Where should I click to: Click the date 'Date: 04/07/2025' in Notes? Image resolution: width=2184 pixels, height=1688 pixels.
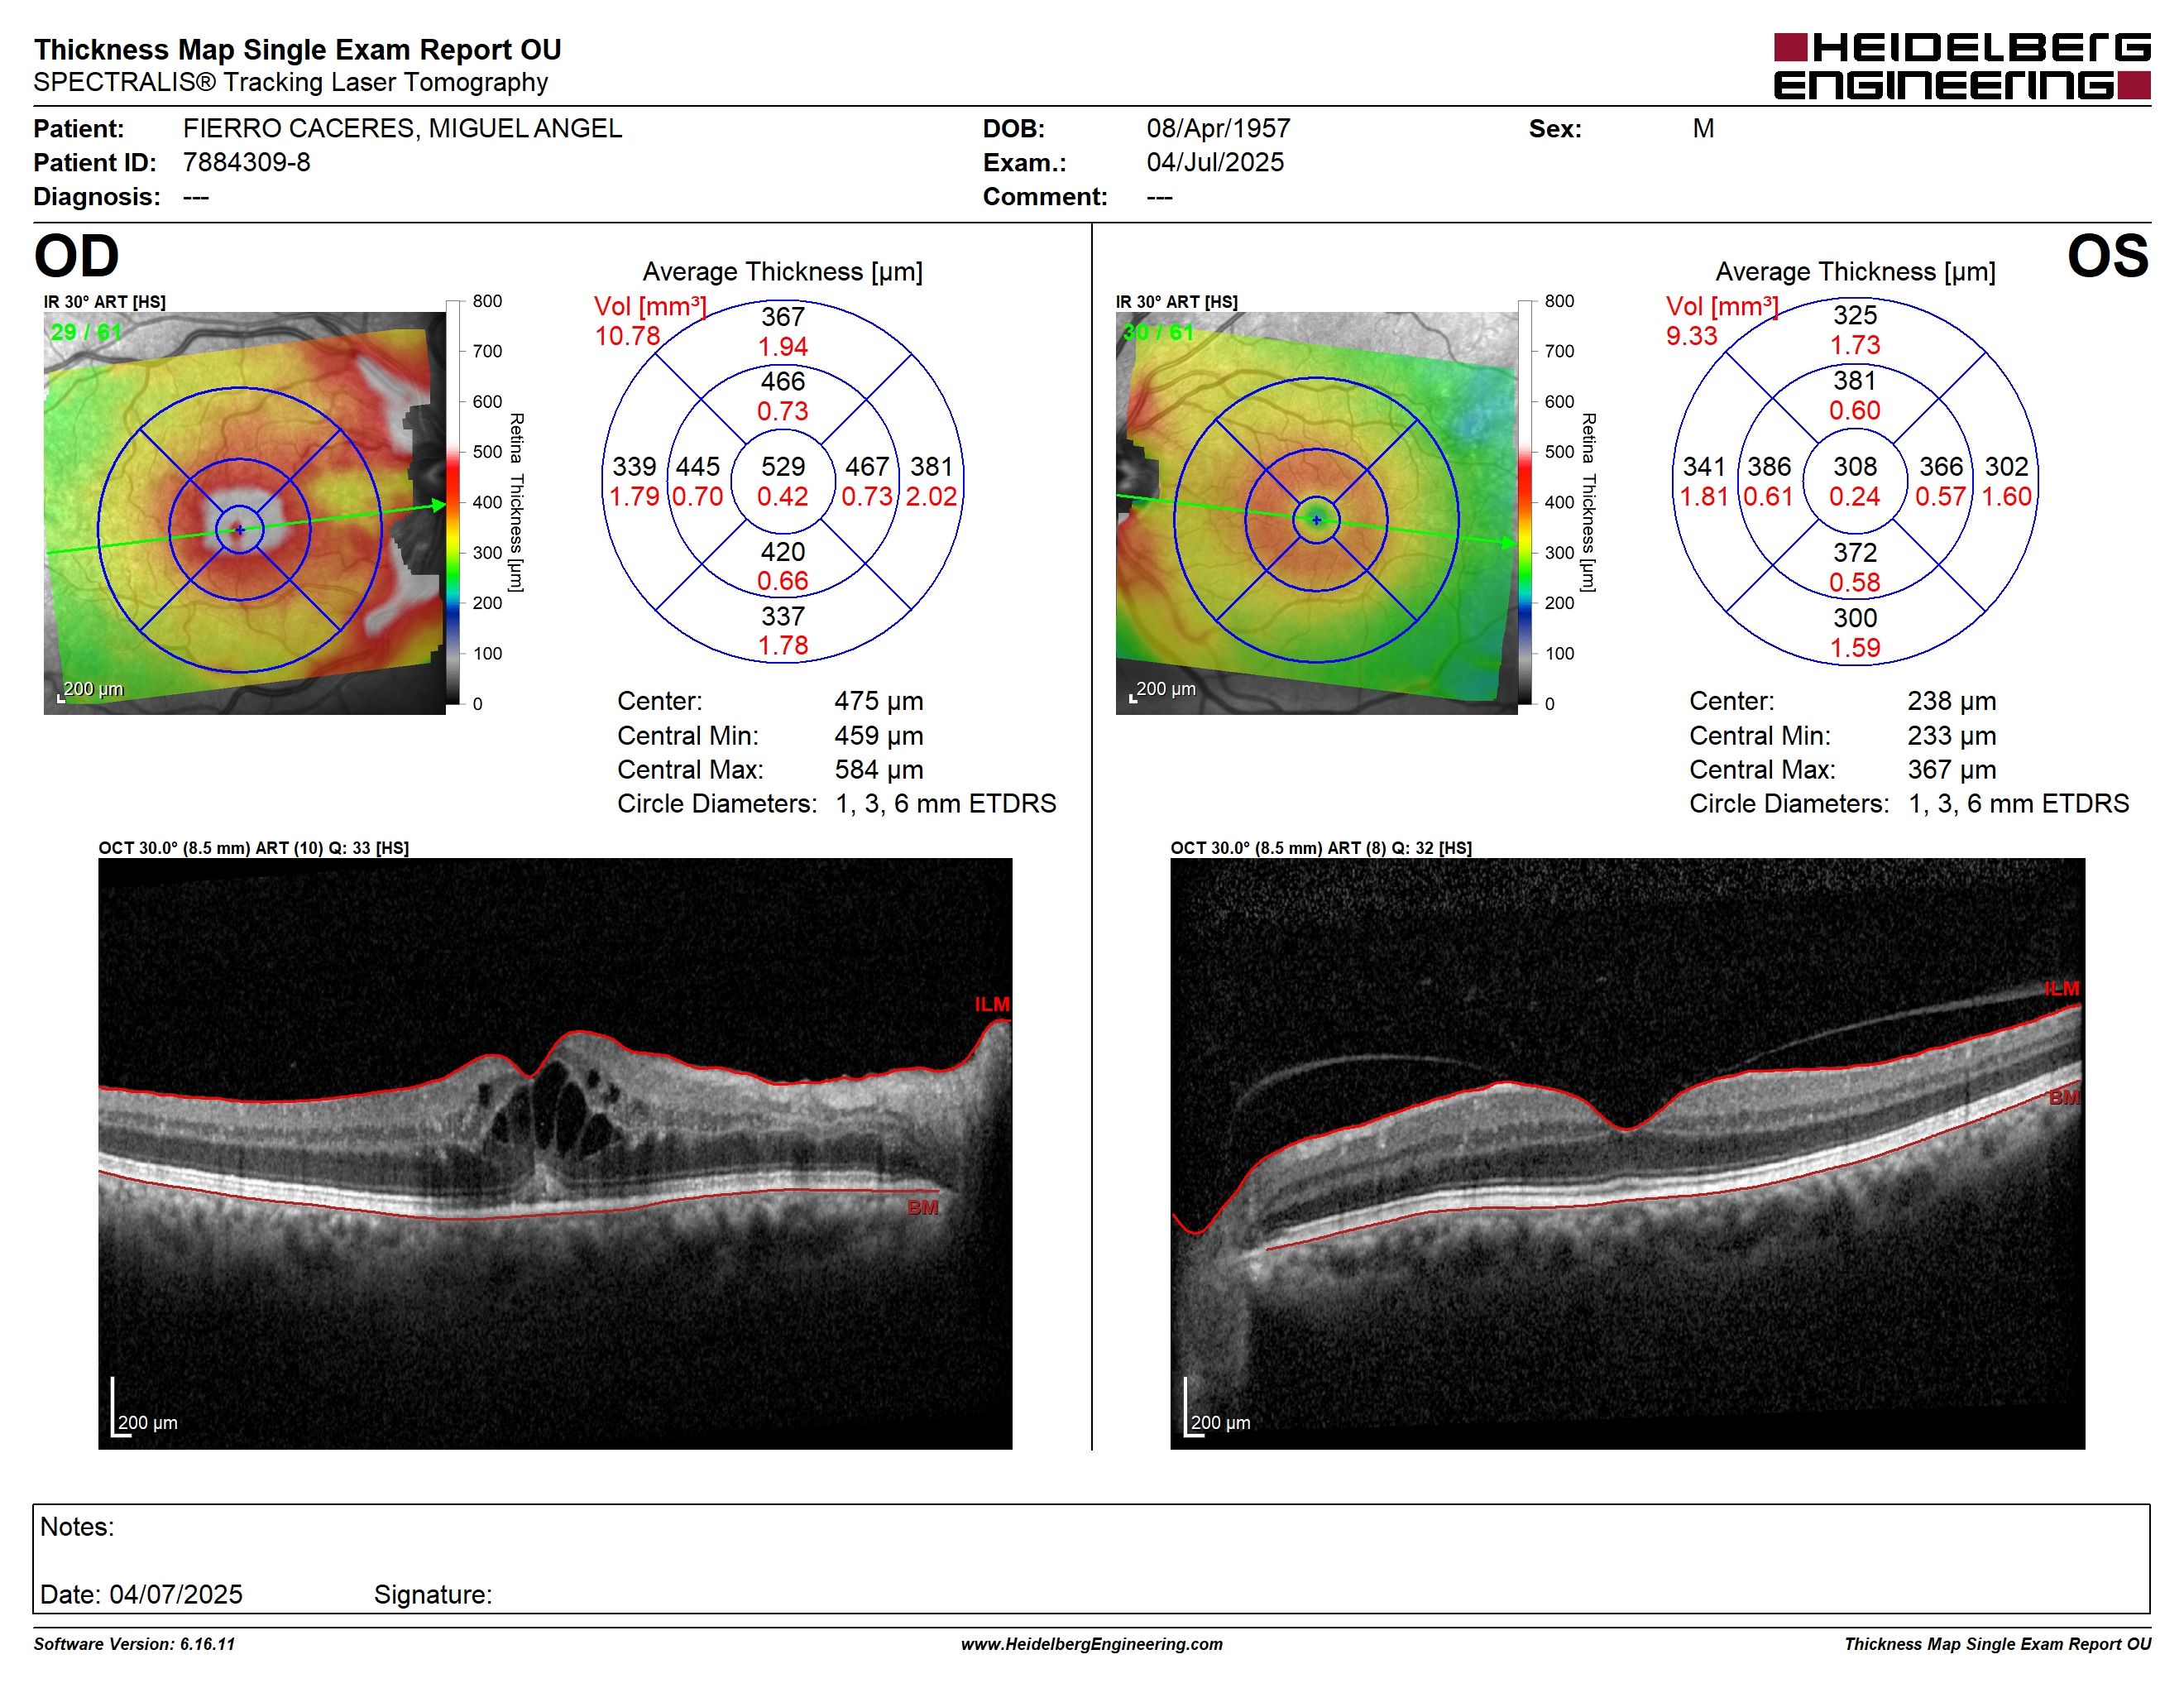click(141, 1595)
